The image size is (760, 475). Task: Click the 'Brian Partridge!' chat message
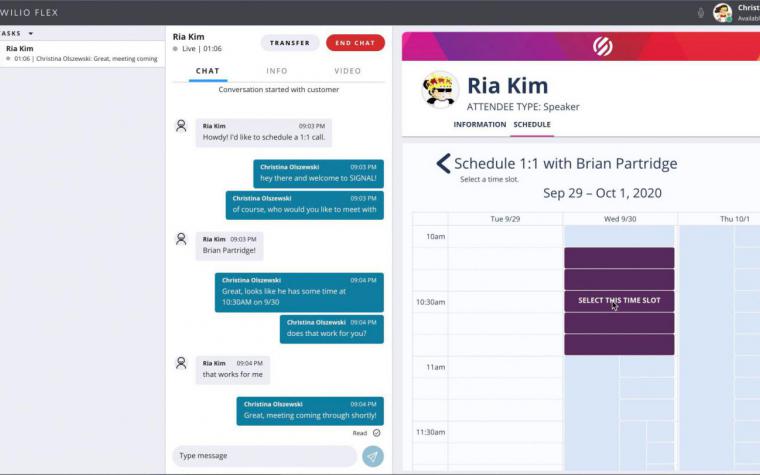[x=229, y=246]
